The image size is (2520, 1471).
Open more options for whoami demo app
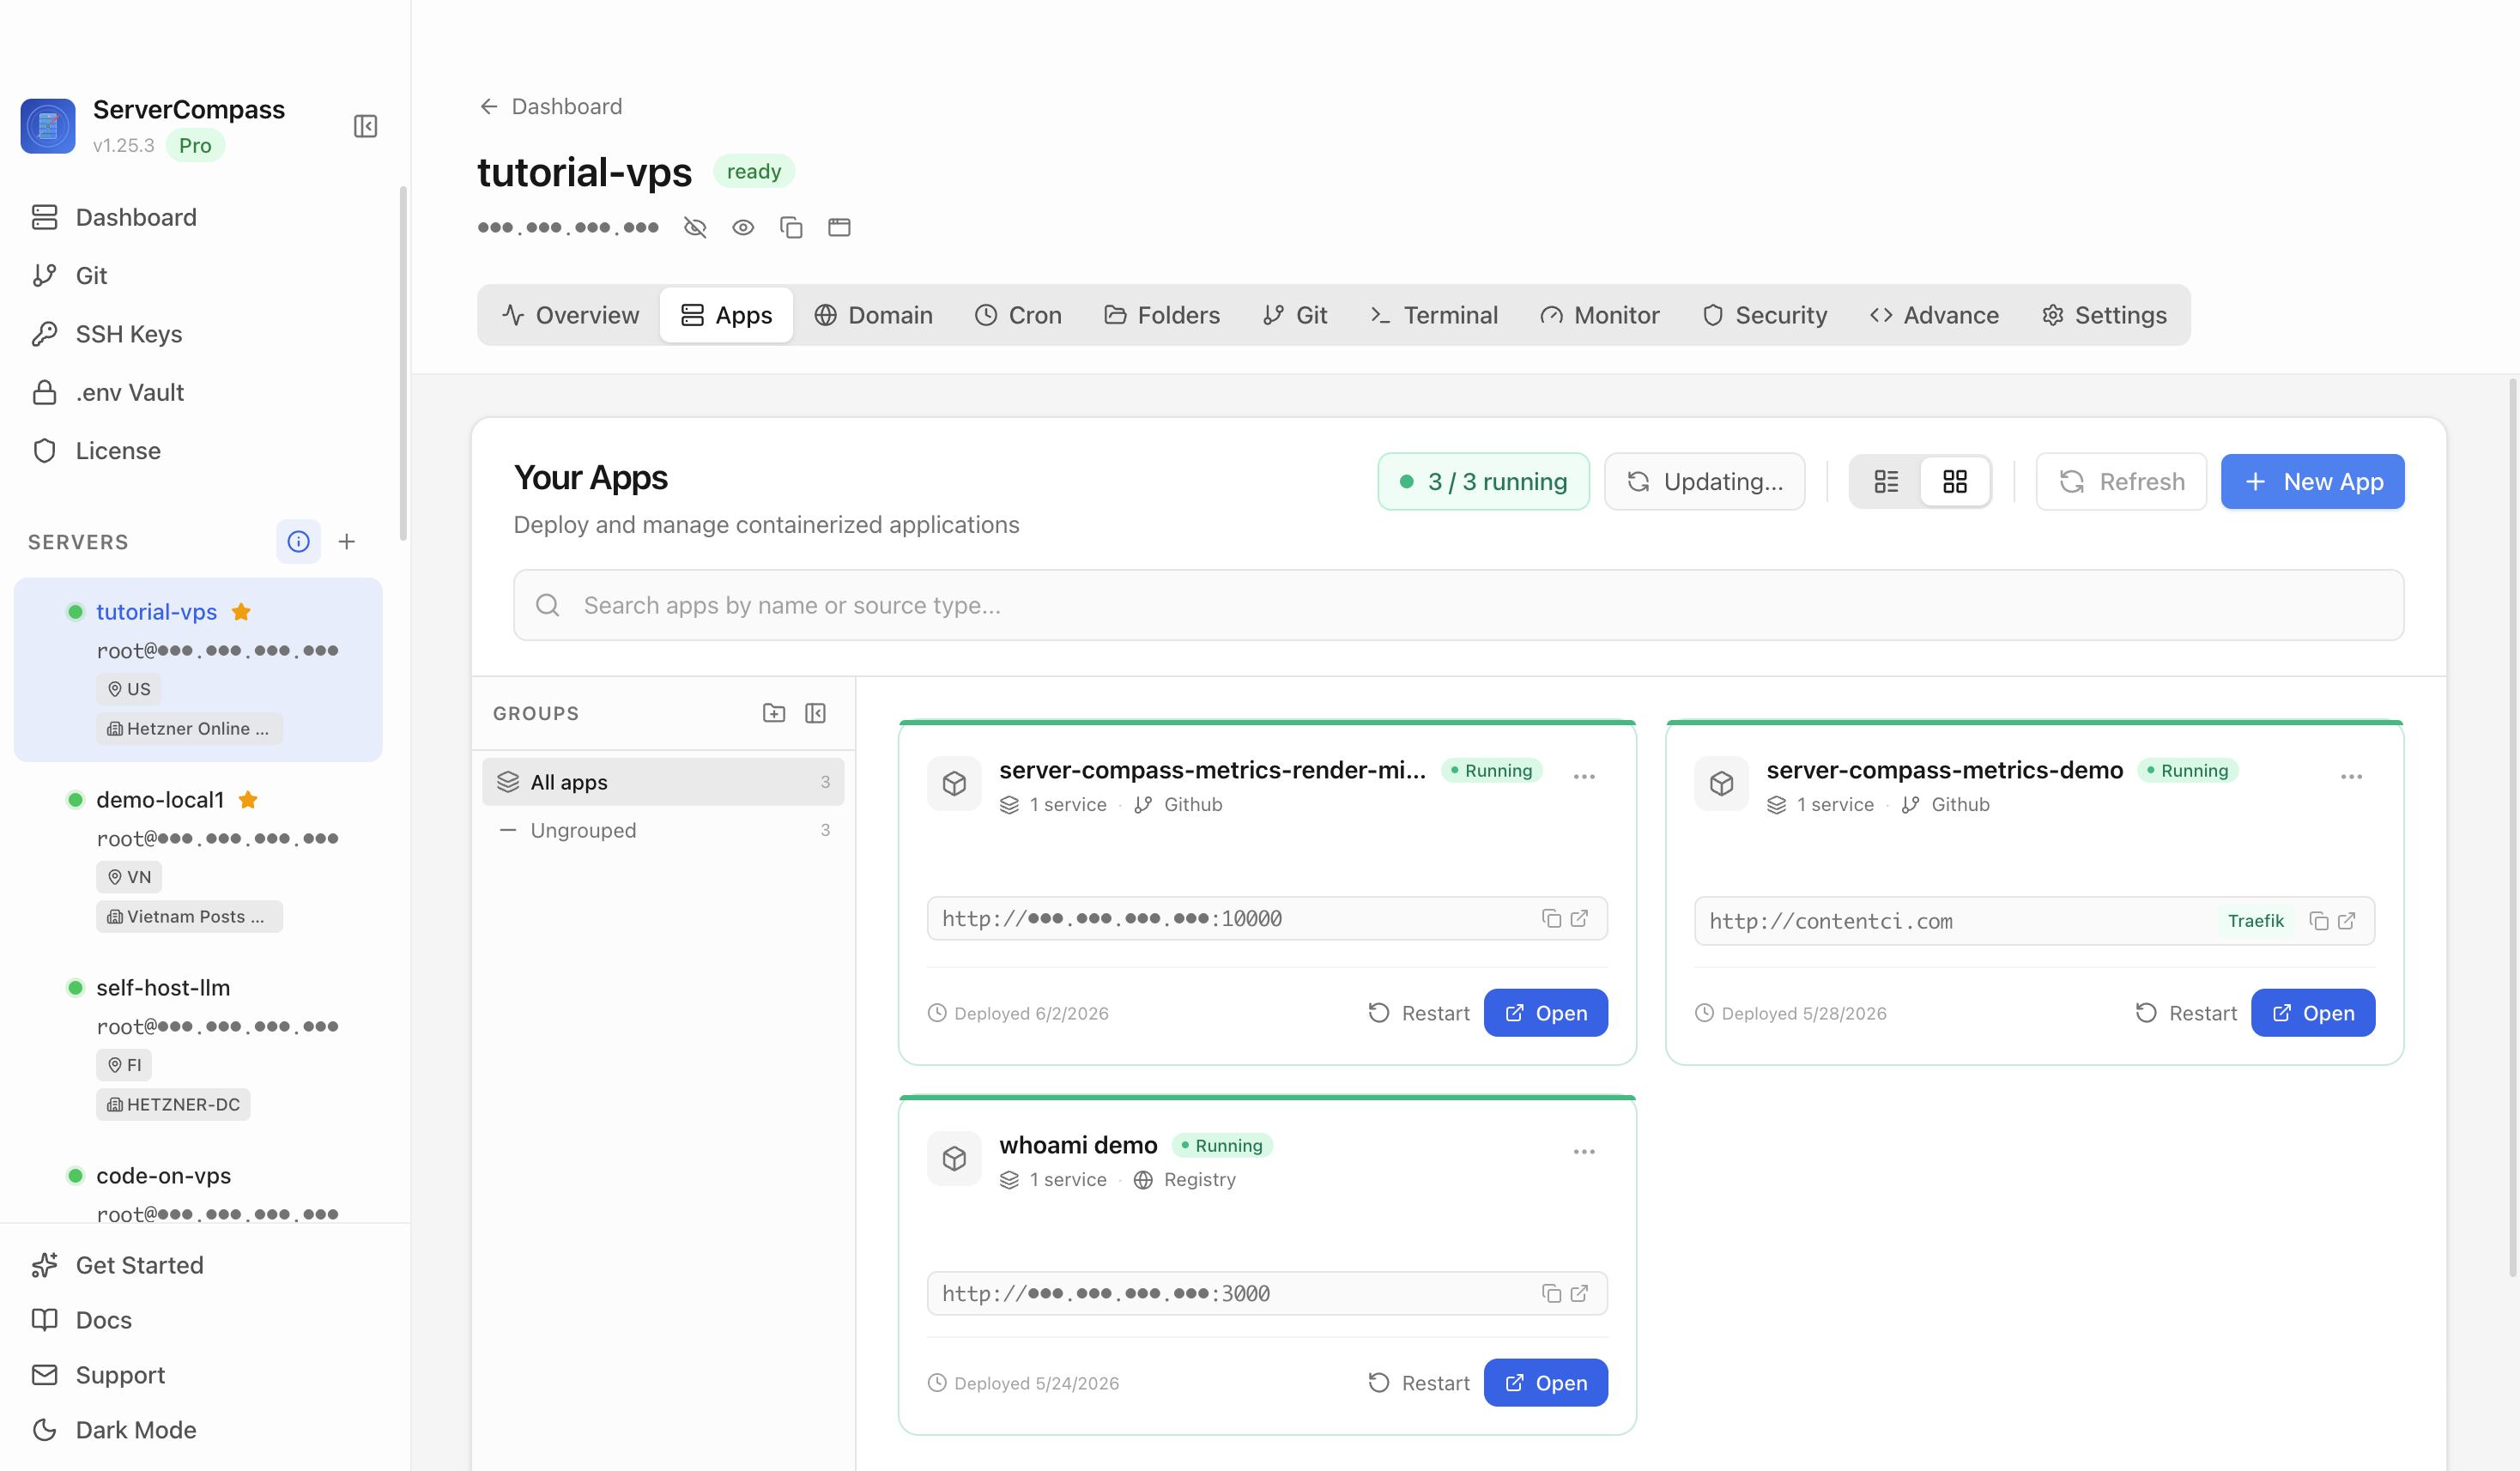[x=1584, y=1151]
